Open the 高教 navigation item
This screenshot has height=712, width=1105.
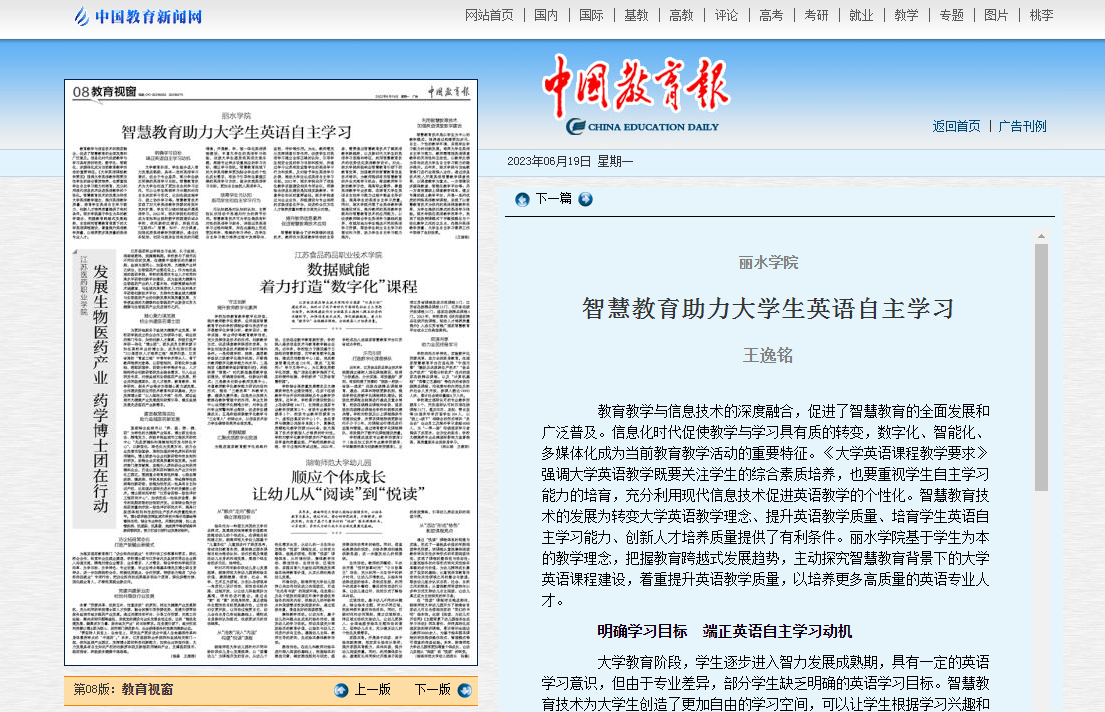[x=681, y=15]
